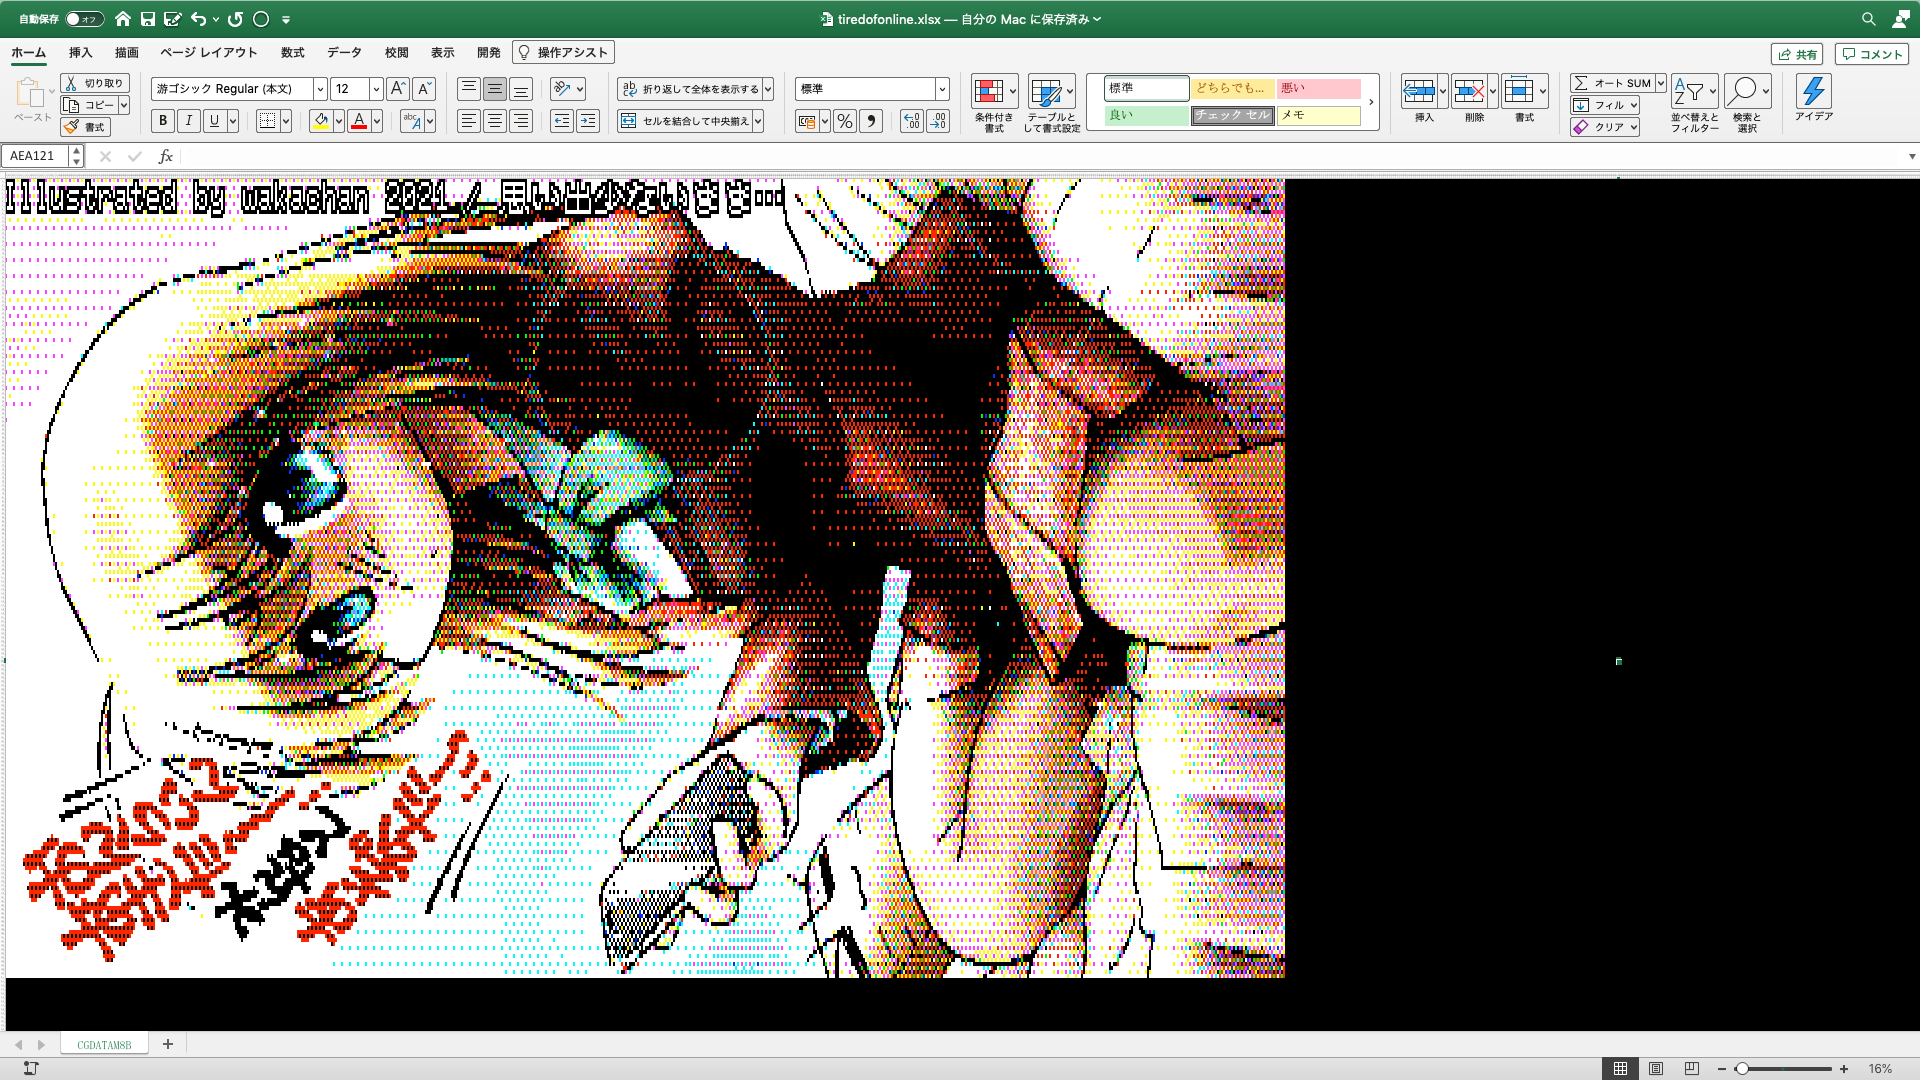Click the Name Box showing AEA121
Viewport: 1920px width, 1080px height.
(35, 156)
